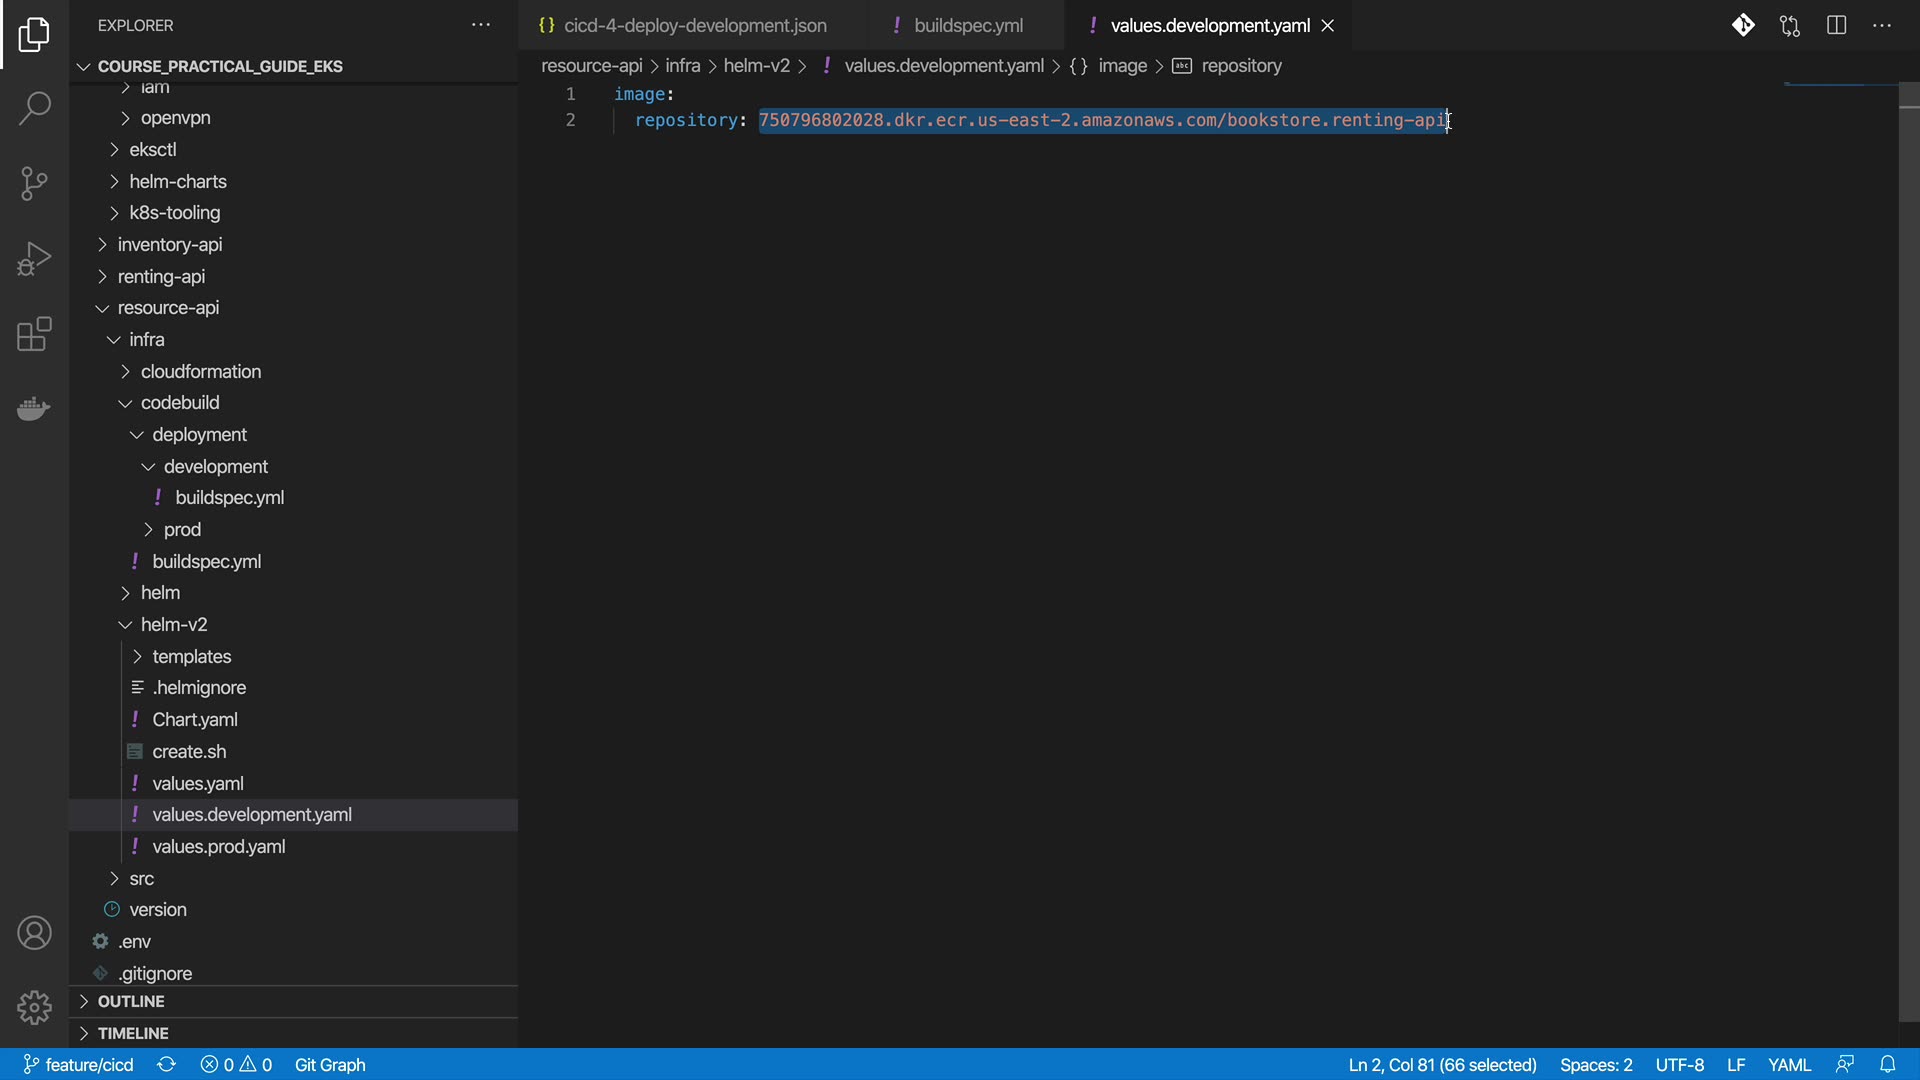Open the Docker view in sidebar

pyautogui.click(x=34, y=408)
